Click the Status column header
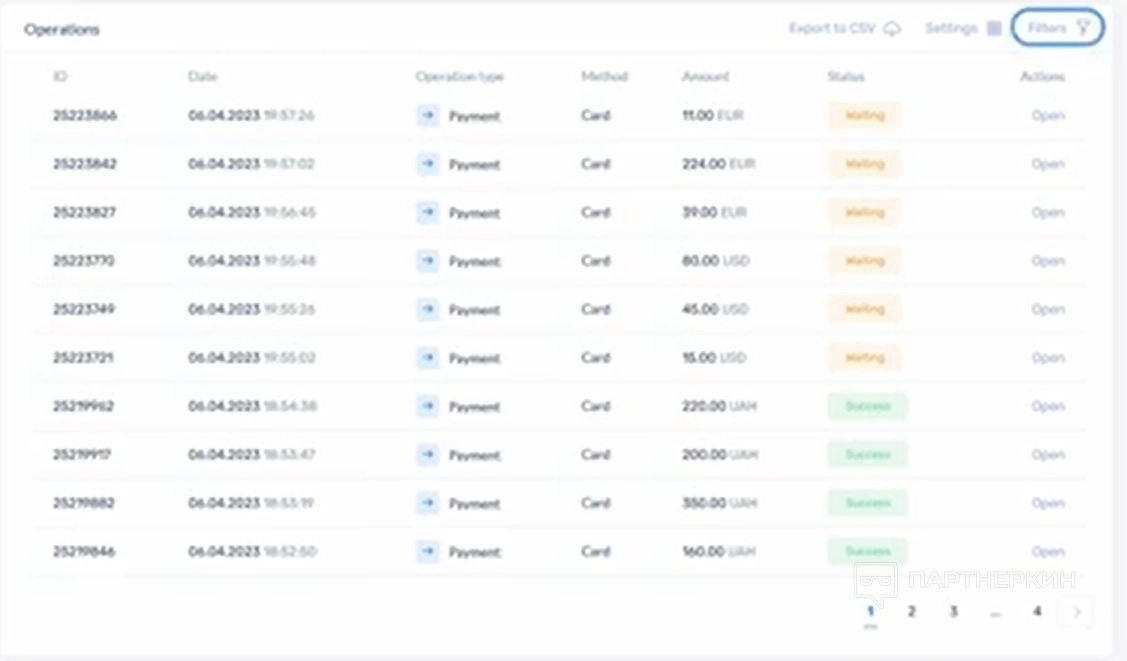Screen dimensions: 1127x661 [846, 76]
